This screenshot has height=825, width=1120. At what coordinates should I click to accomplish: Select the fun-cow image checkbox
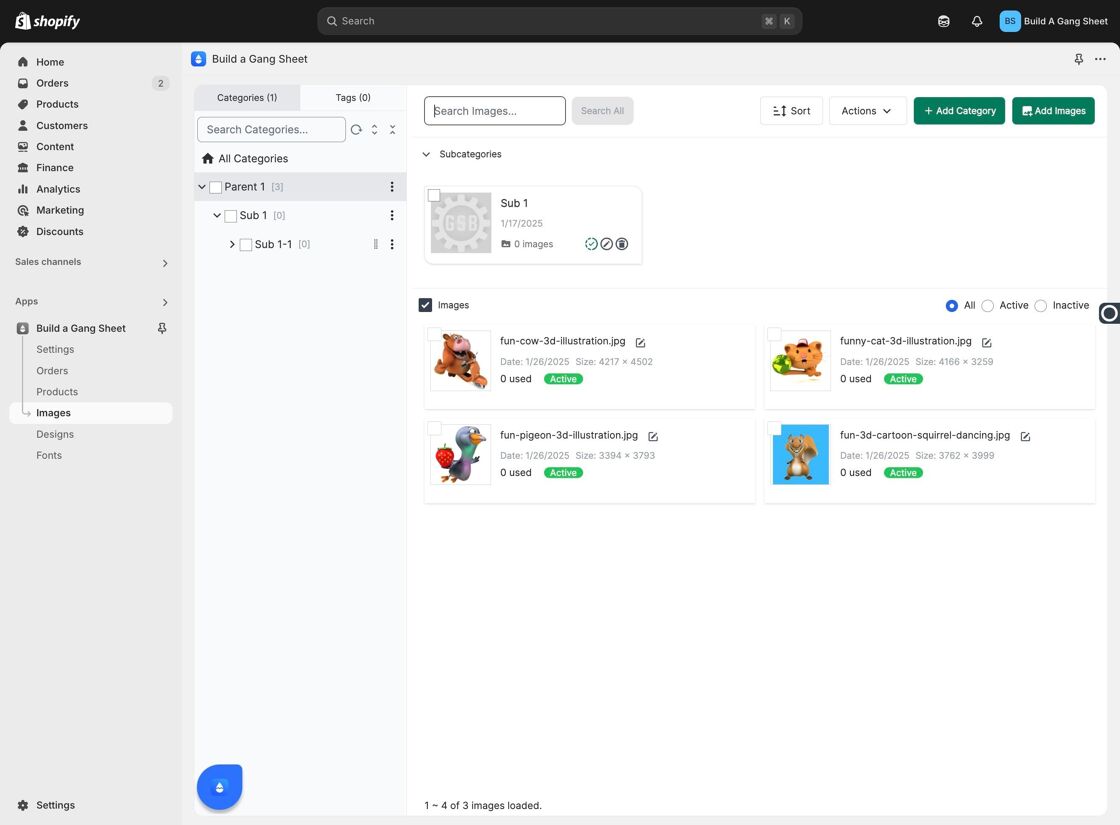click(434, 334)
